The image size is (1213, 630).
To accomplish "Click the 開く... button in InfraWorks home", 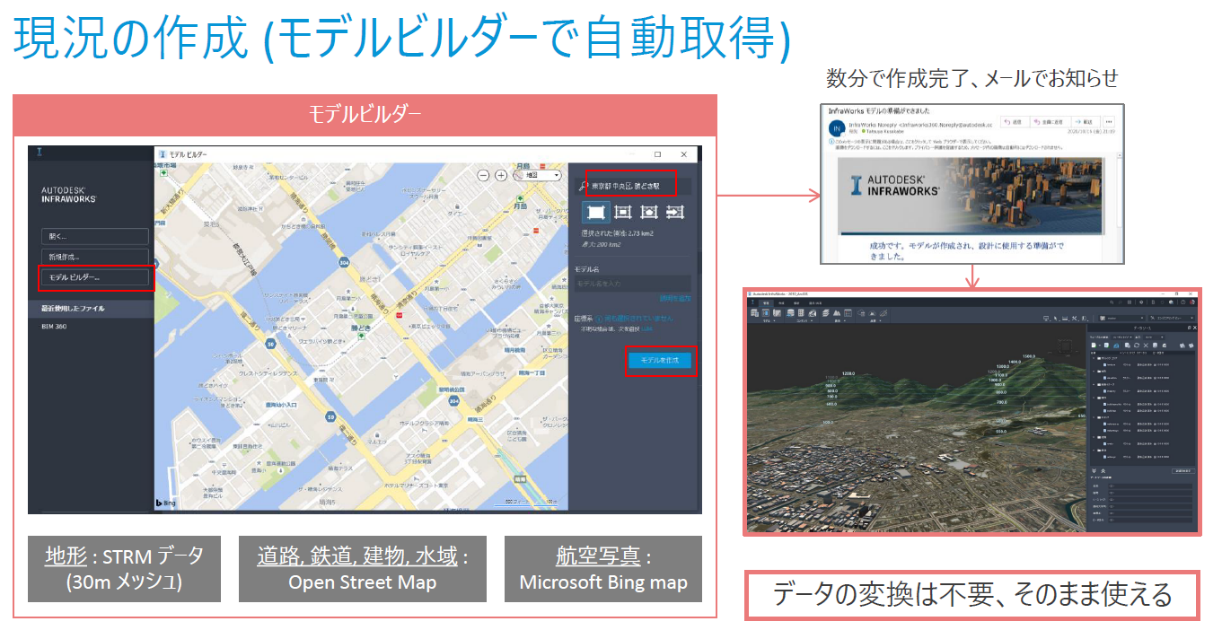I will click(x=94, y=237).
